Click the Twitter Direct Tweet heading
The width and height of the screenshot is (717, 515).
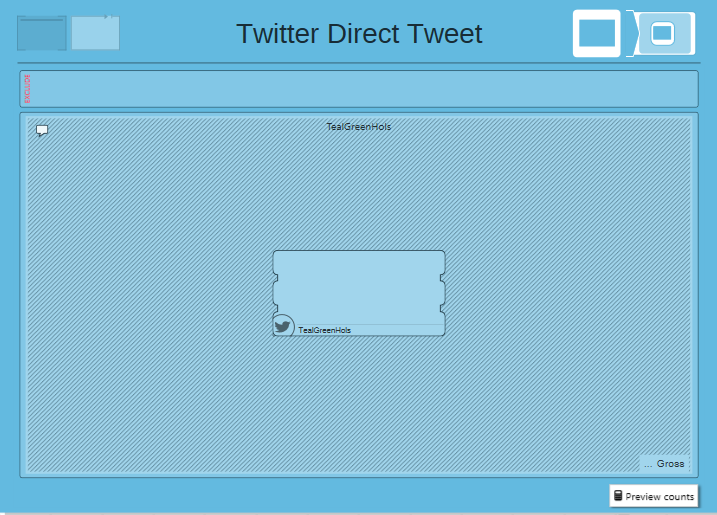(x=359, y=33)
